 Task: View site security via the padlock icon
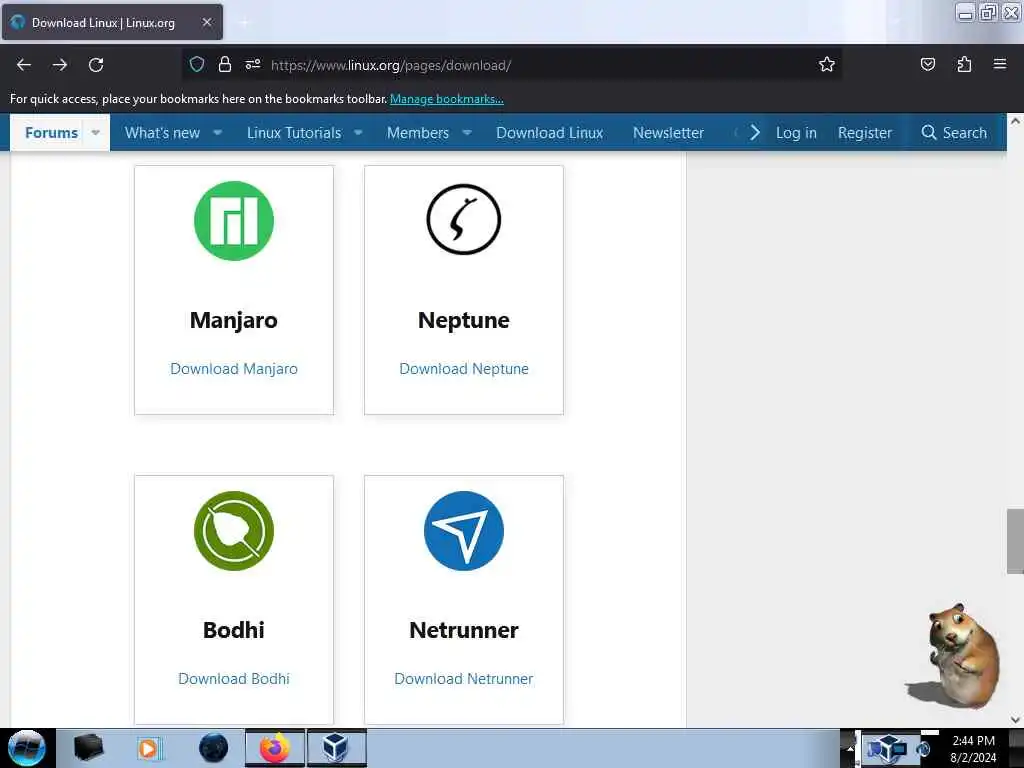tap(225, 65)
